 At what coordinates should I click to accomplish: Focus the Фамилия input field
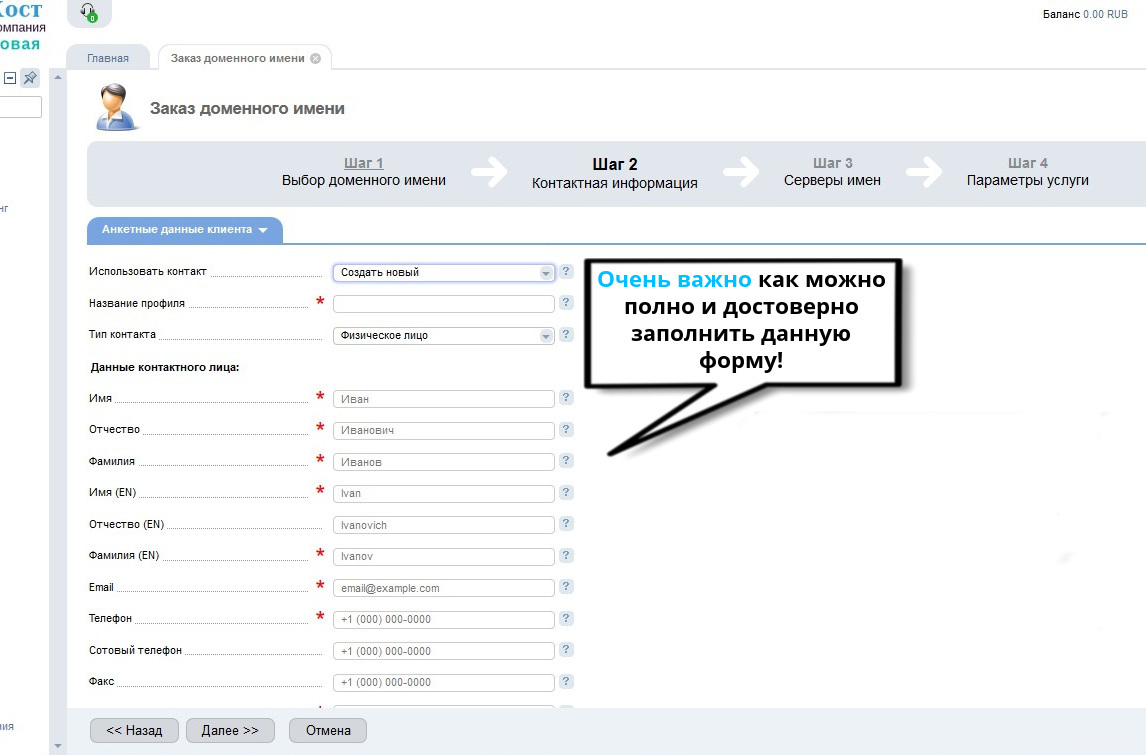click(x=444, y=462)
